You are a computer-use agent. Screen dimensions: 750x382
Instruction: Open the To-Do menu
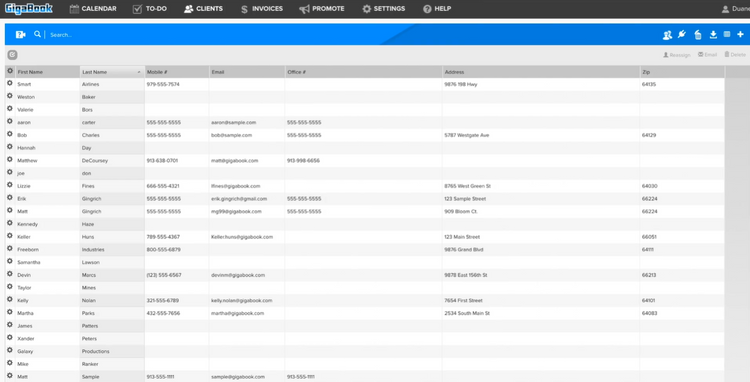click(x=150, y=9)
